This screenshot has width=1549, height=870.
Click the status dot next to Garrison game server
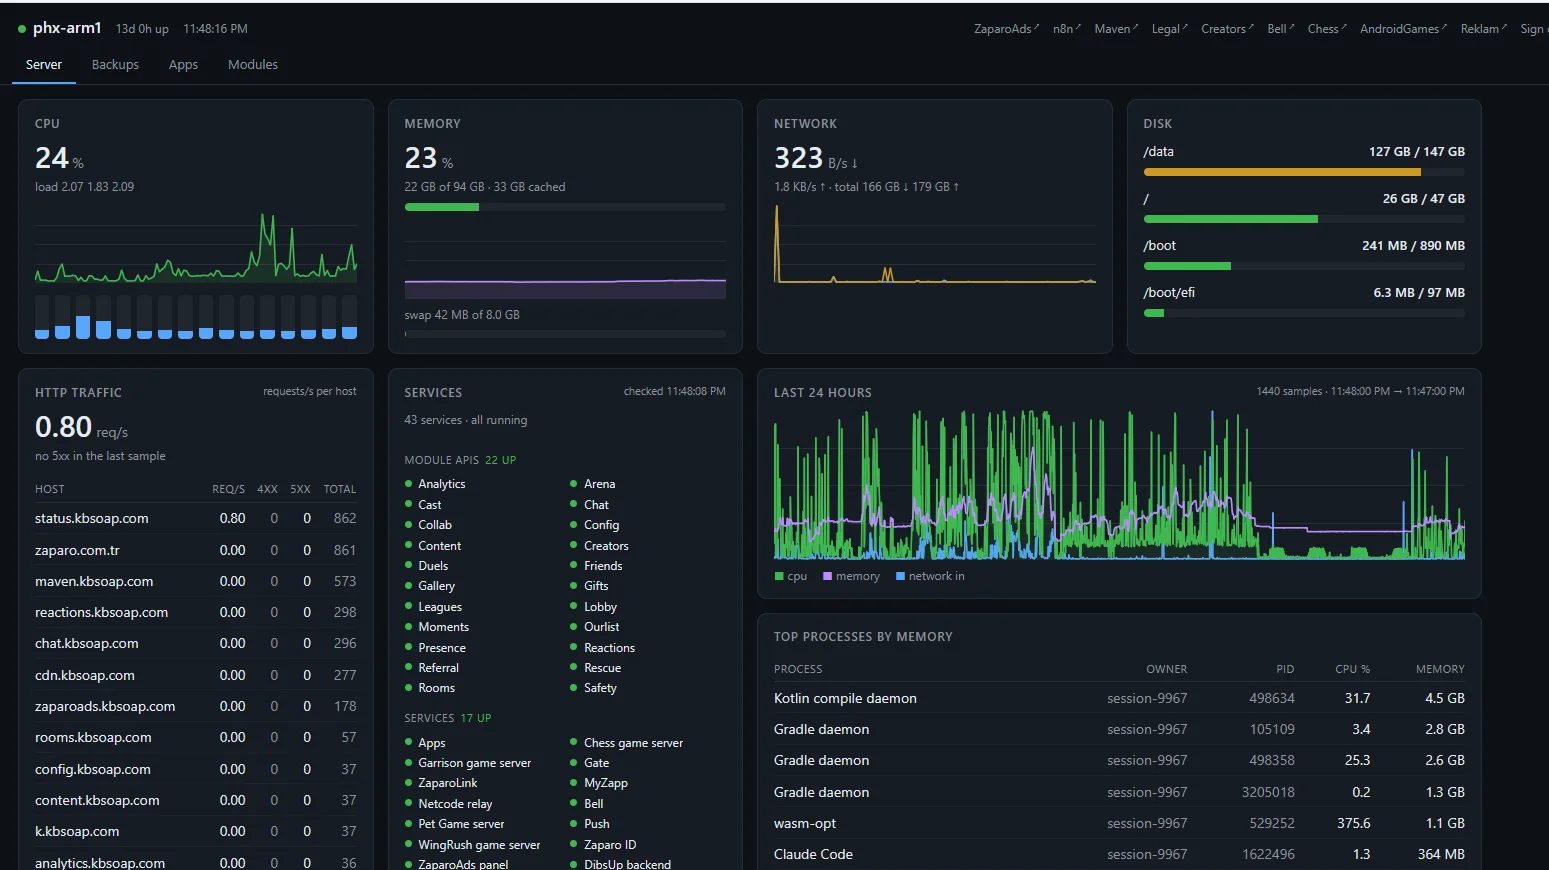coord(408,763)
